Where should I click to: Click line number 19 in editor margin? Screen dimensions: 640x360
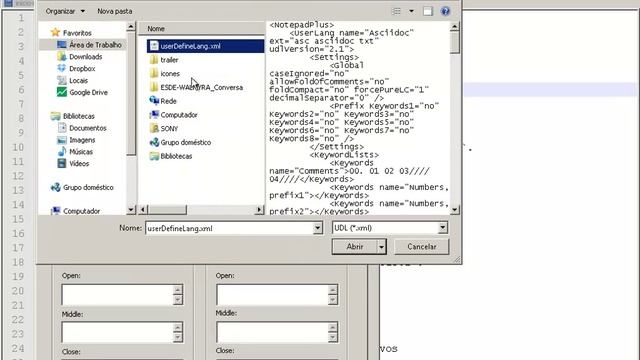[x=18, y=277]
